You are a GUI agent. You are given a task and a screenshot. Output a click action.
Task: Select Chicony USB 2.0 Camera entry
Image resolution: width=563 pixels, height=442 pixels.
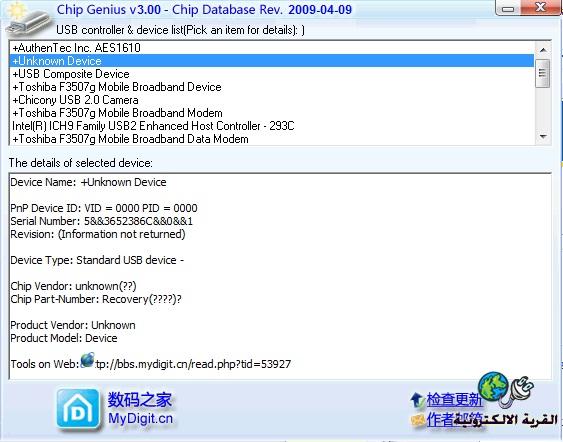coord(271,99)
